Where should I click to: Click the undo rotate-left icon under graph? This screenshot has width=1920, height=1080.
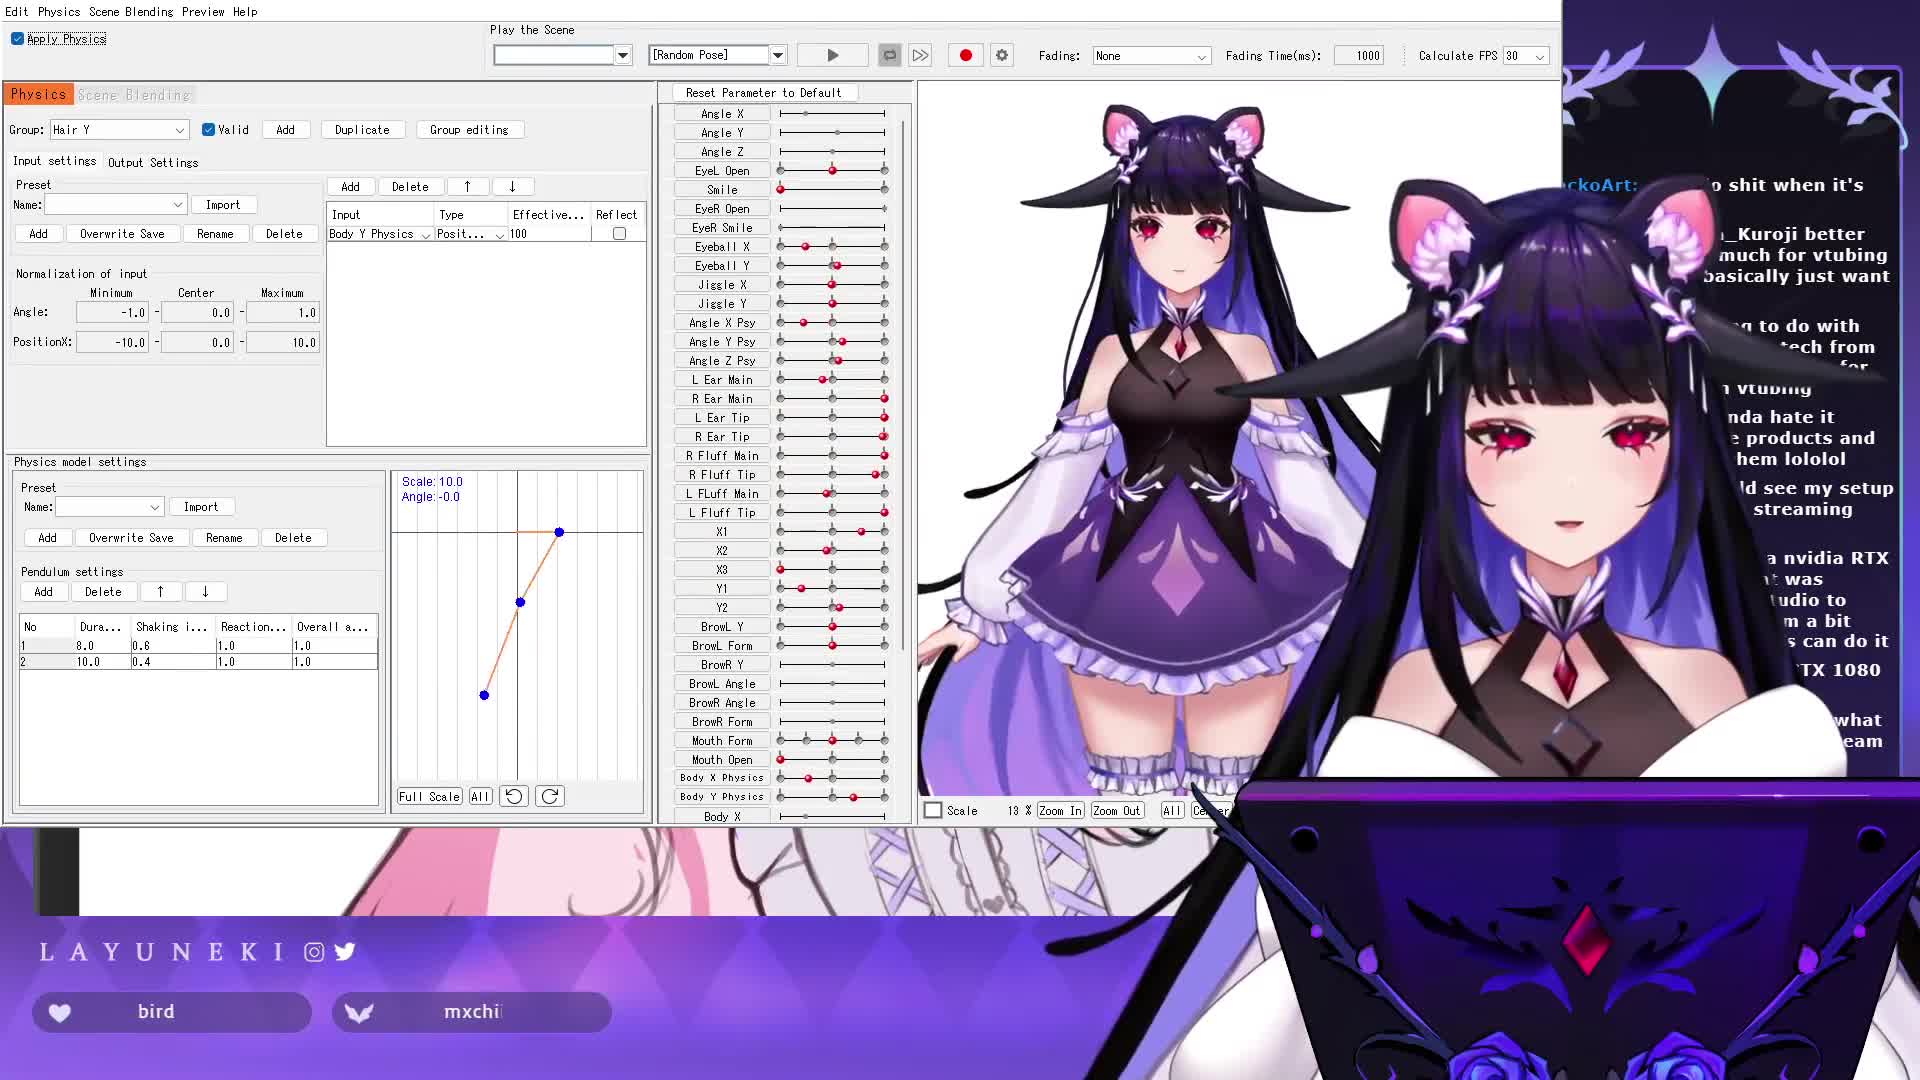[513, 797]
